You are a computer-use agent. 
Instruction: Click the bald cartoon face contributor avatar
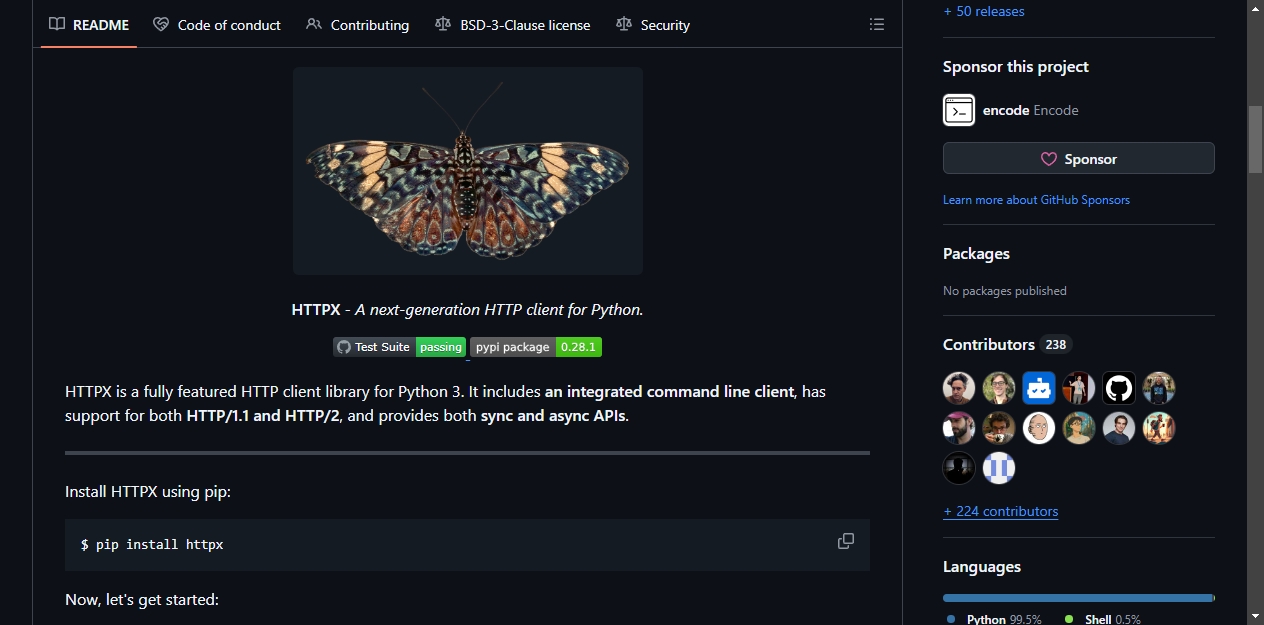1039,428
